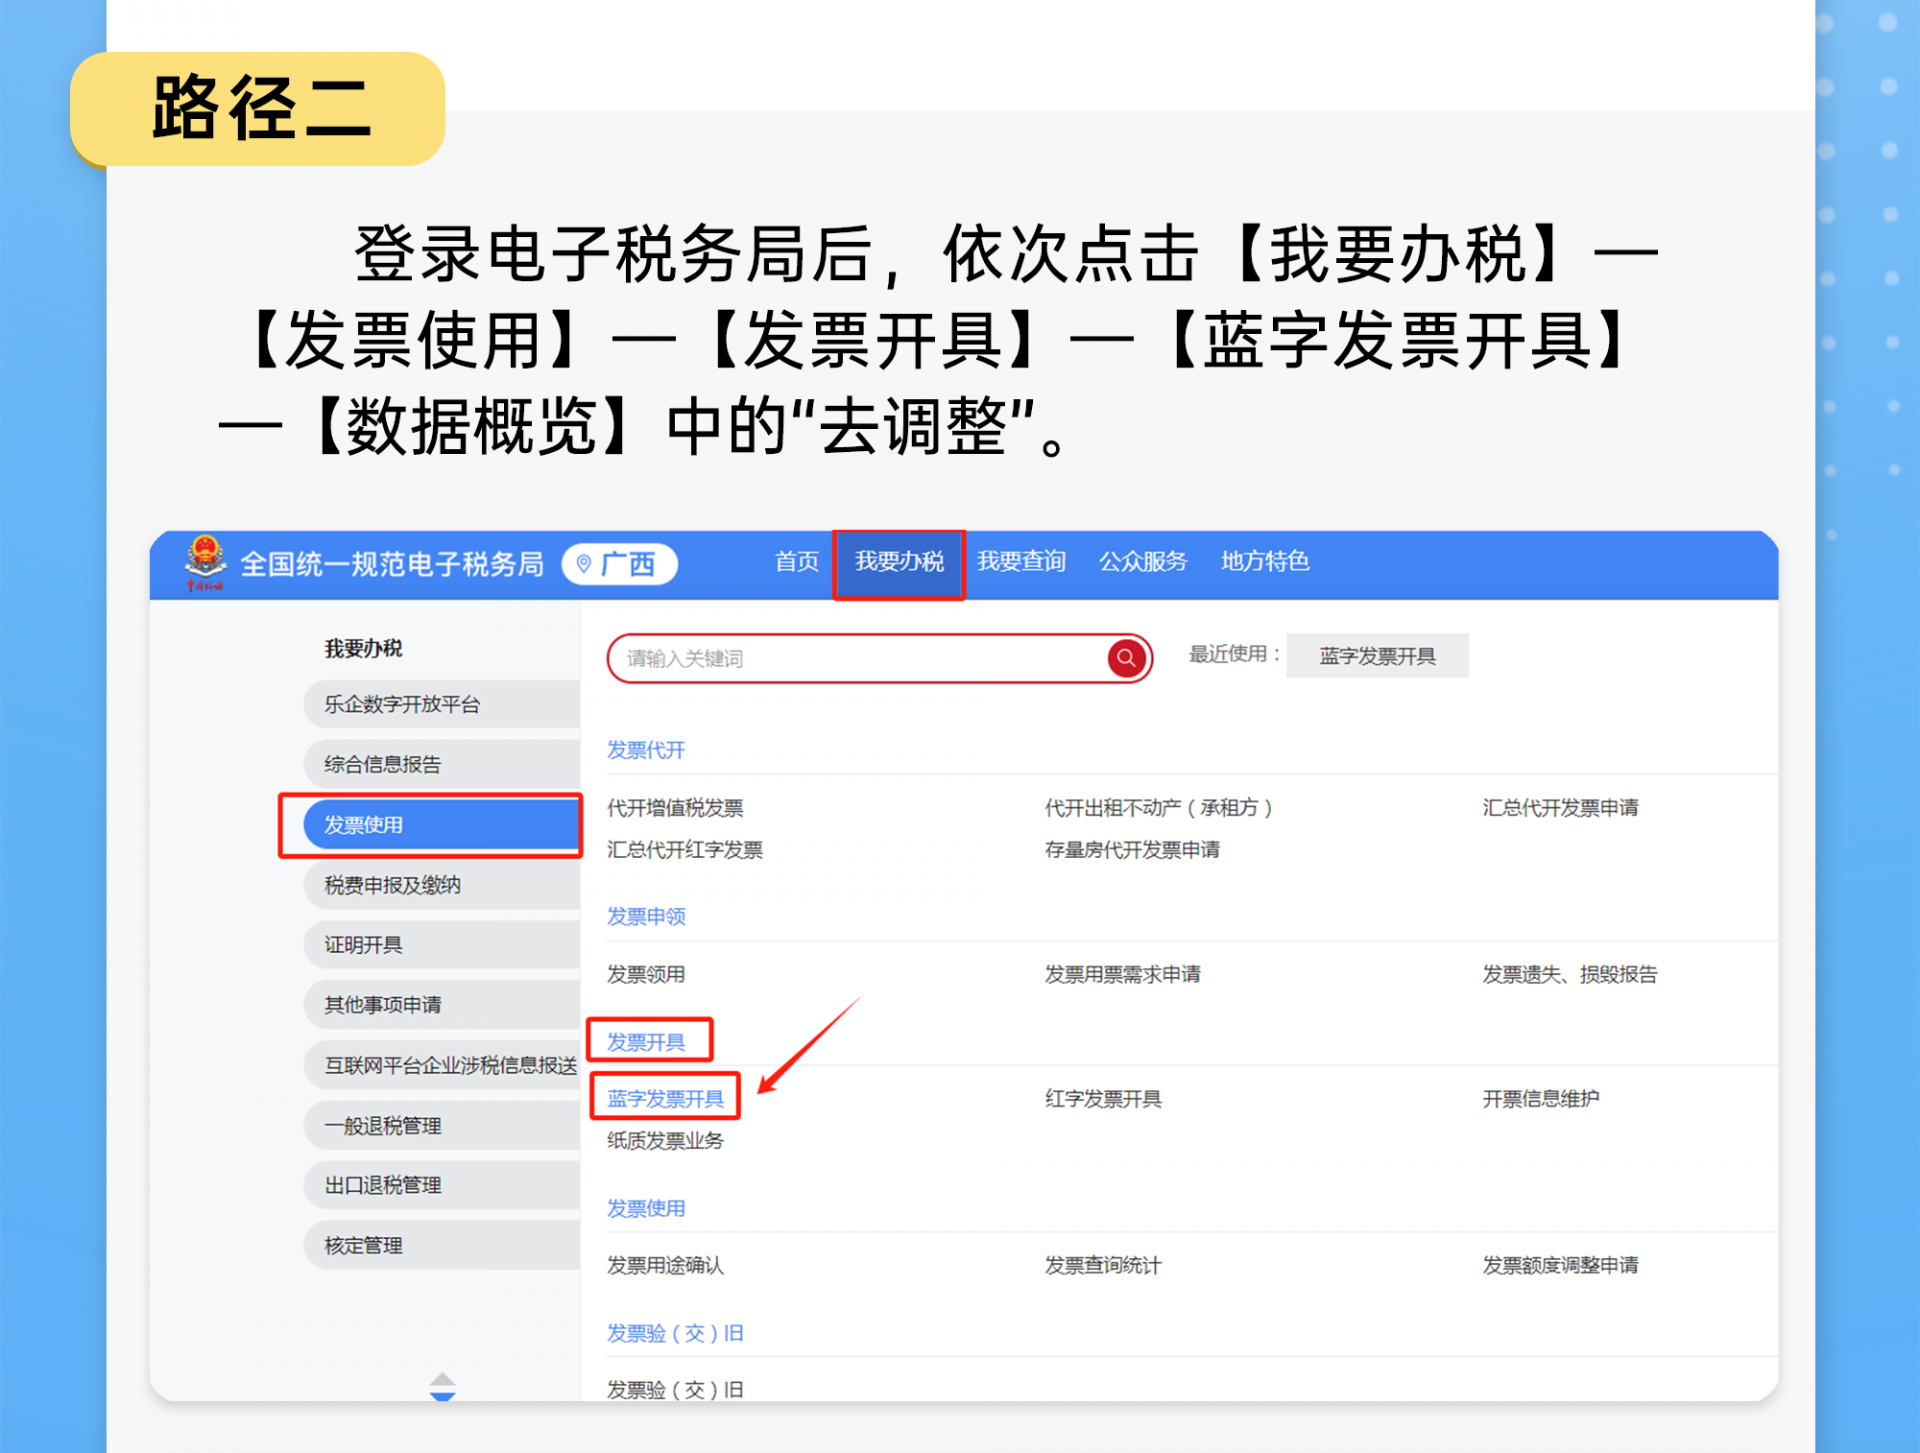The width and height of the screenshot is (1920, 1453).
Task: Click the recently used 蓝字发票开具 button
Action: [1377, 655]
